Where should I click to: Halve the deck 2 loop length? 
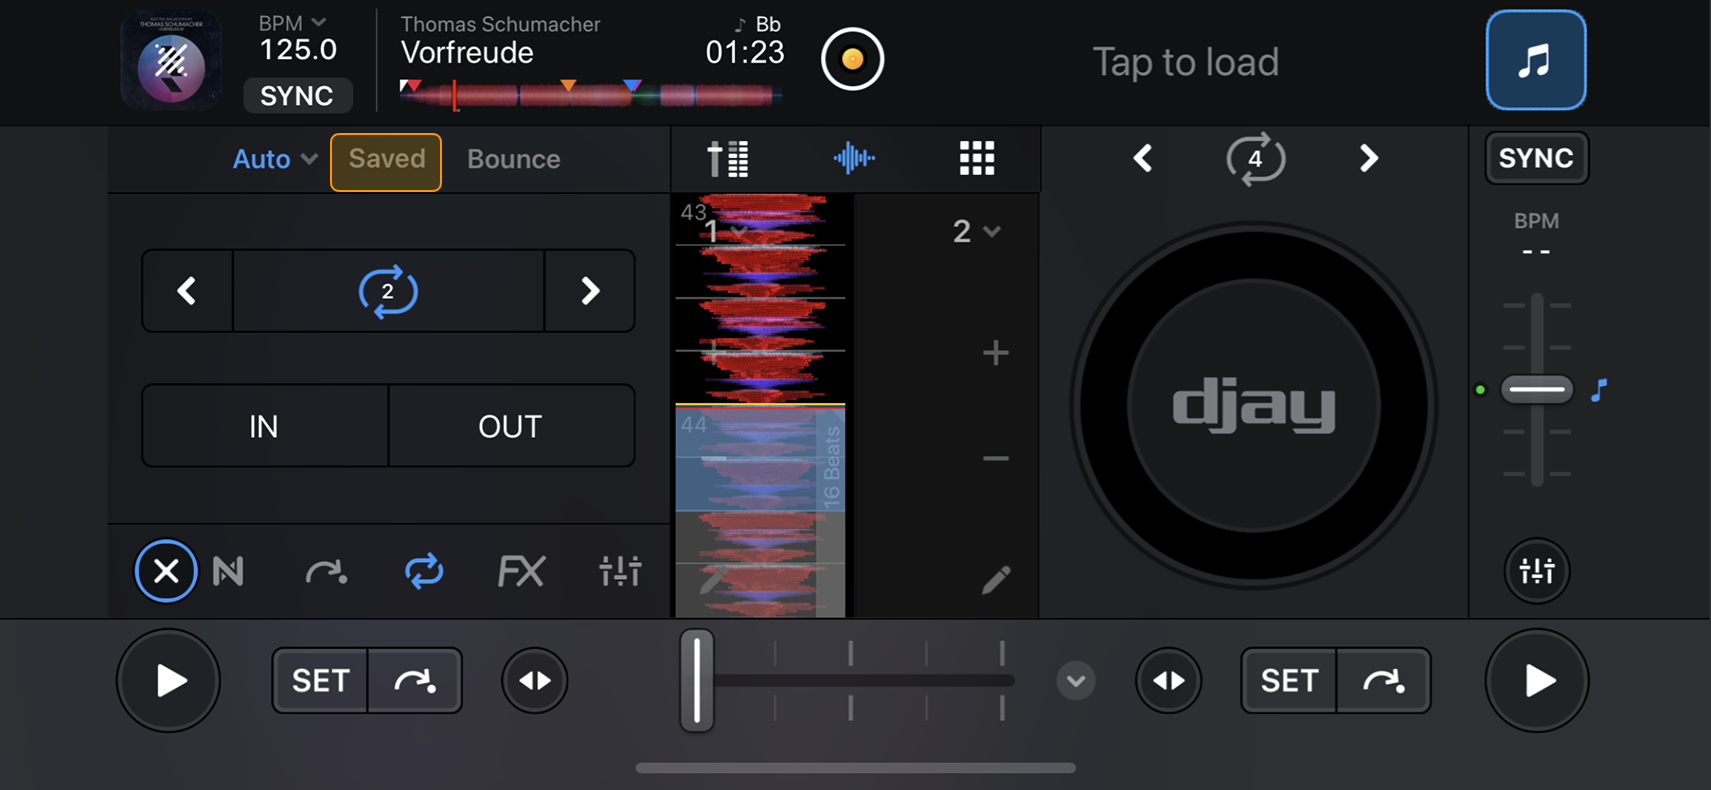point(1143,158)
